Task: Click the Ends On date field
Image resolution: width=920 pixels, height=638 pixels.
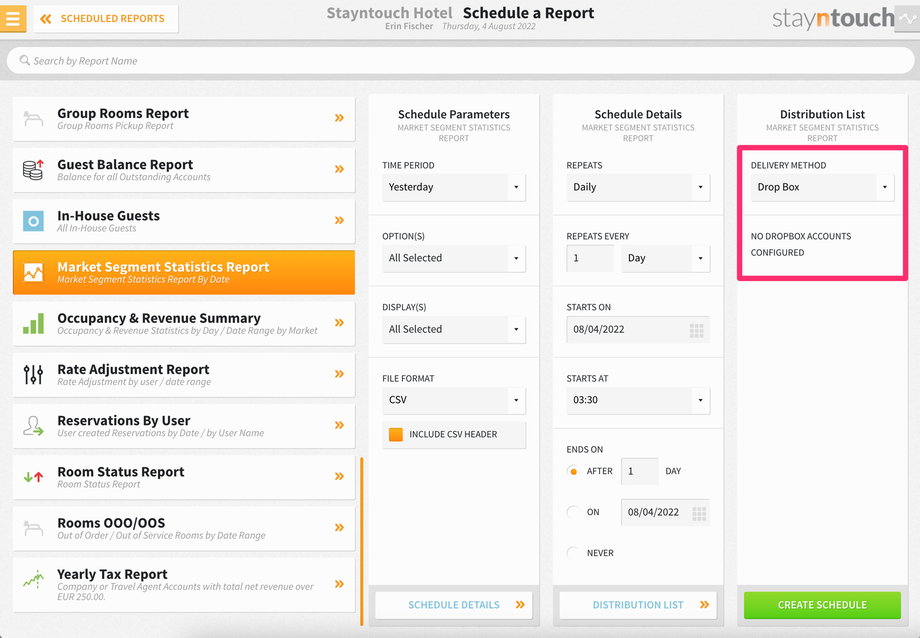Action: pos(665,512)
